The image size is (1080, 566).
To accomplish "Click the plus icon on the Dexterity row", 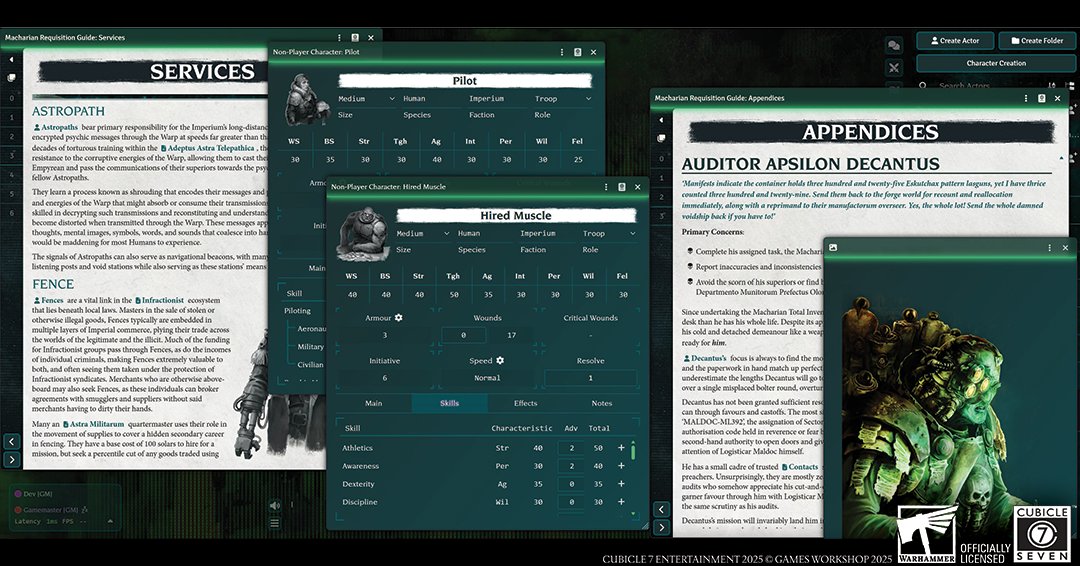I will pyautogui.click(x=621, y=483).
